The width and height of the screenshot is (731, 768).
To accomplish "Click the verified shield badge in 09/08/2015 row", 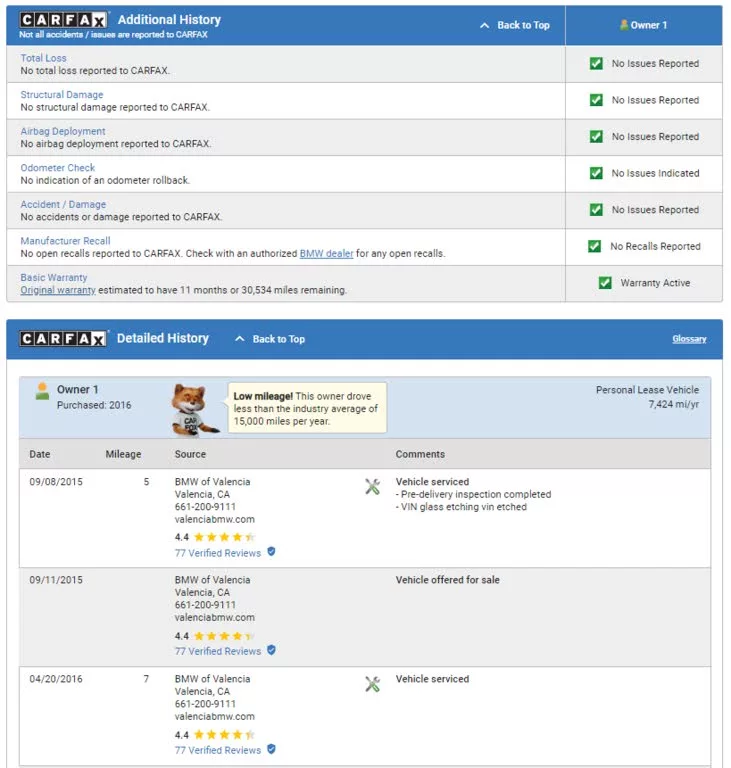I will click(x=271, y=552).
